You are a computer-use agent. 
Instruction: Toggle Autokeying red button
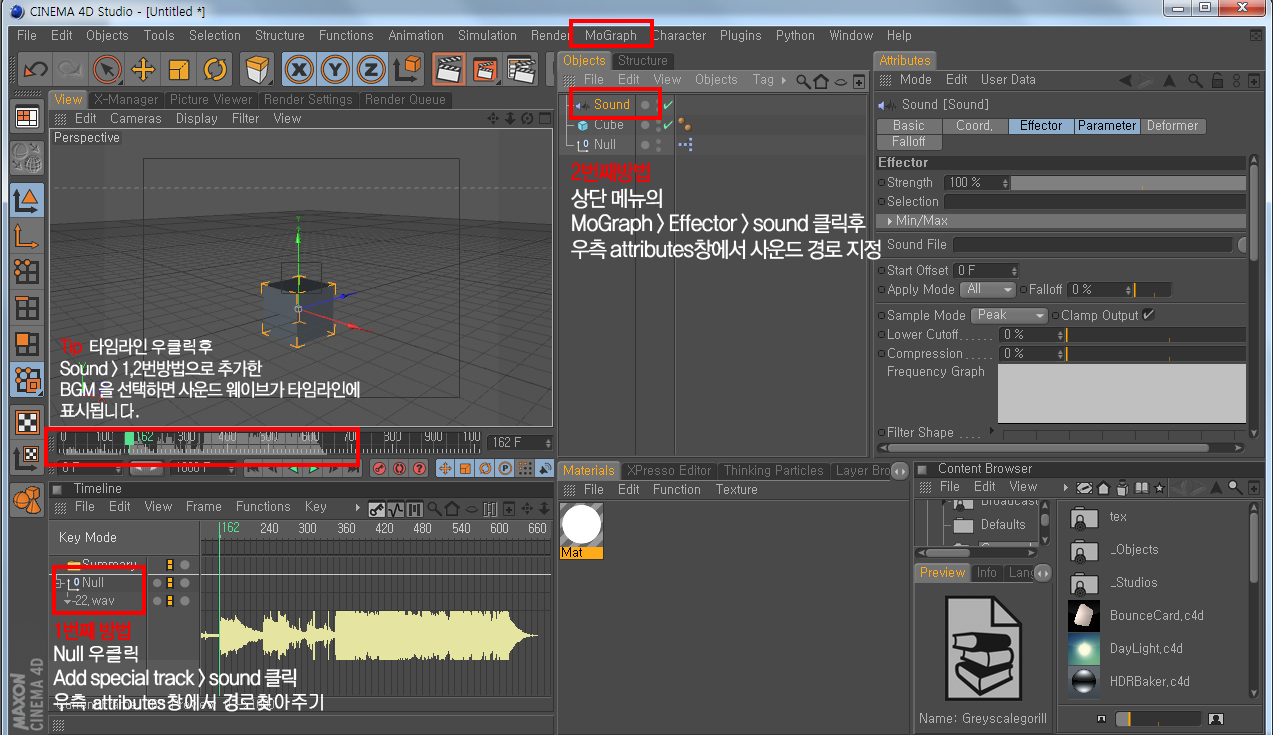[398, 468]
